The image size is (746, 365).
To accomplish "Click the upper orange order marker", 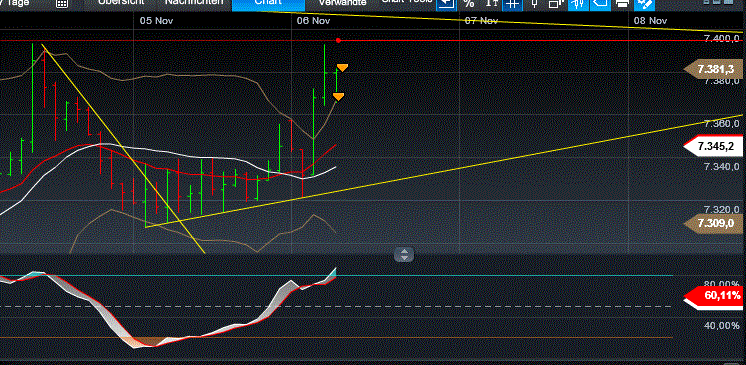I will [x=342, y=68].
